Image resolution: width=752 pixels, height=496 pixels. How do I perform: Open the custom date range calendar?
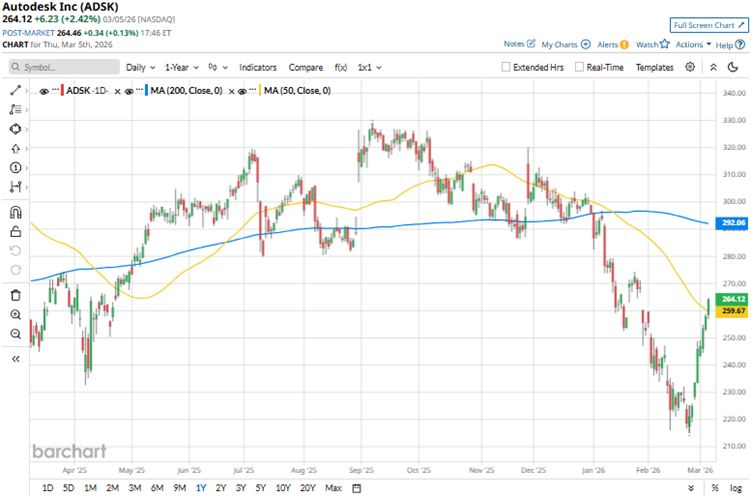point(357,488)
